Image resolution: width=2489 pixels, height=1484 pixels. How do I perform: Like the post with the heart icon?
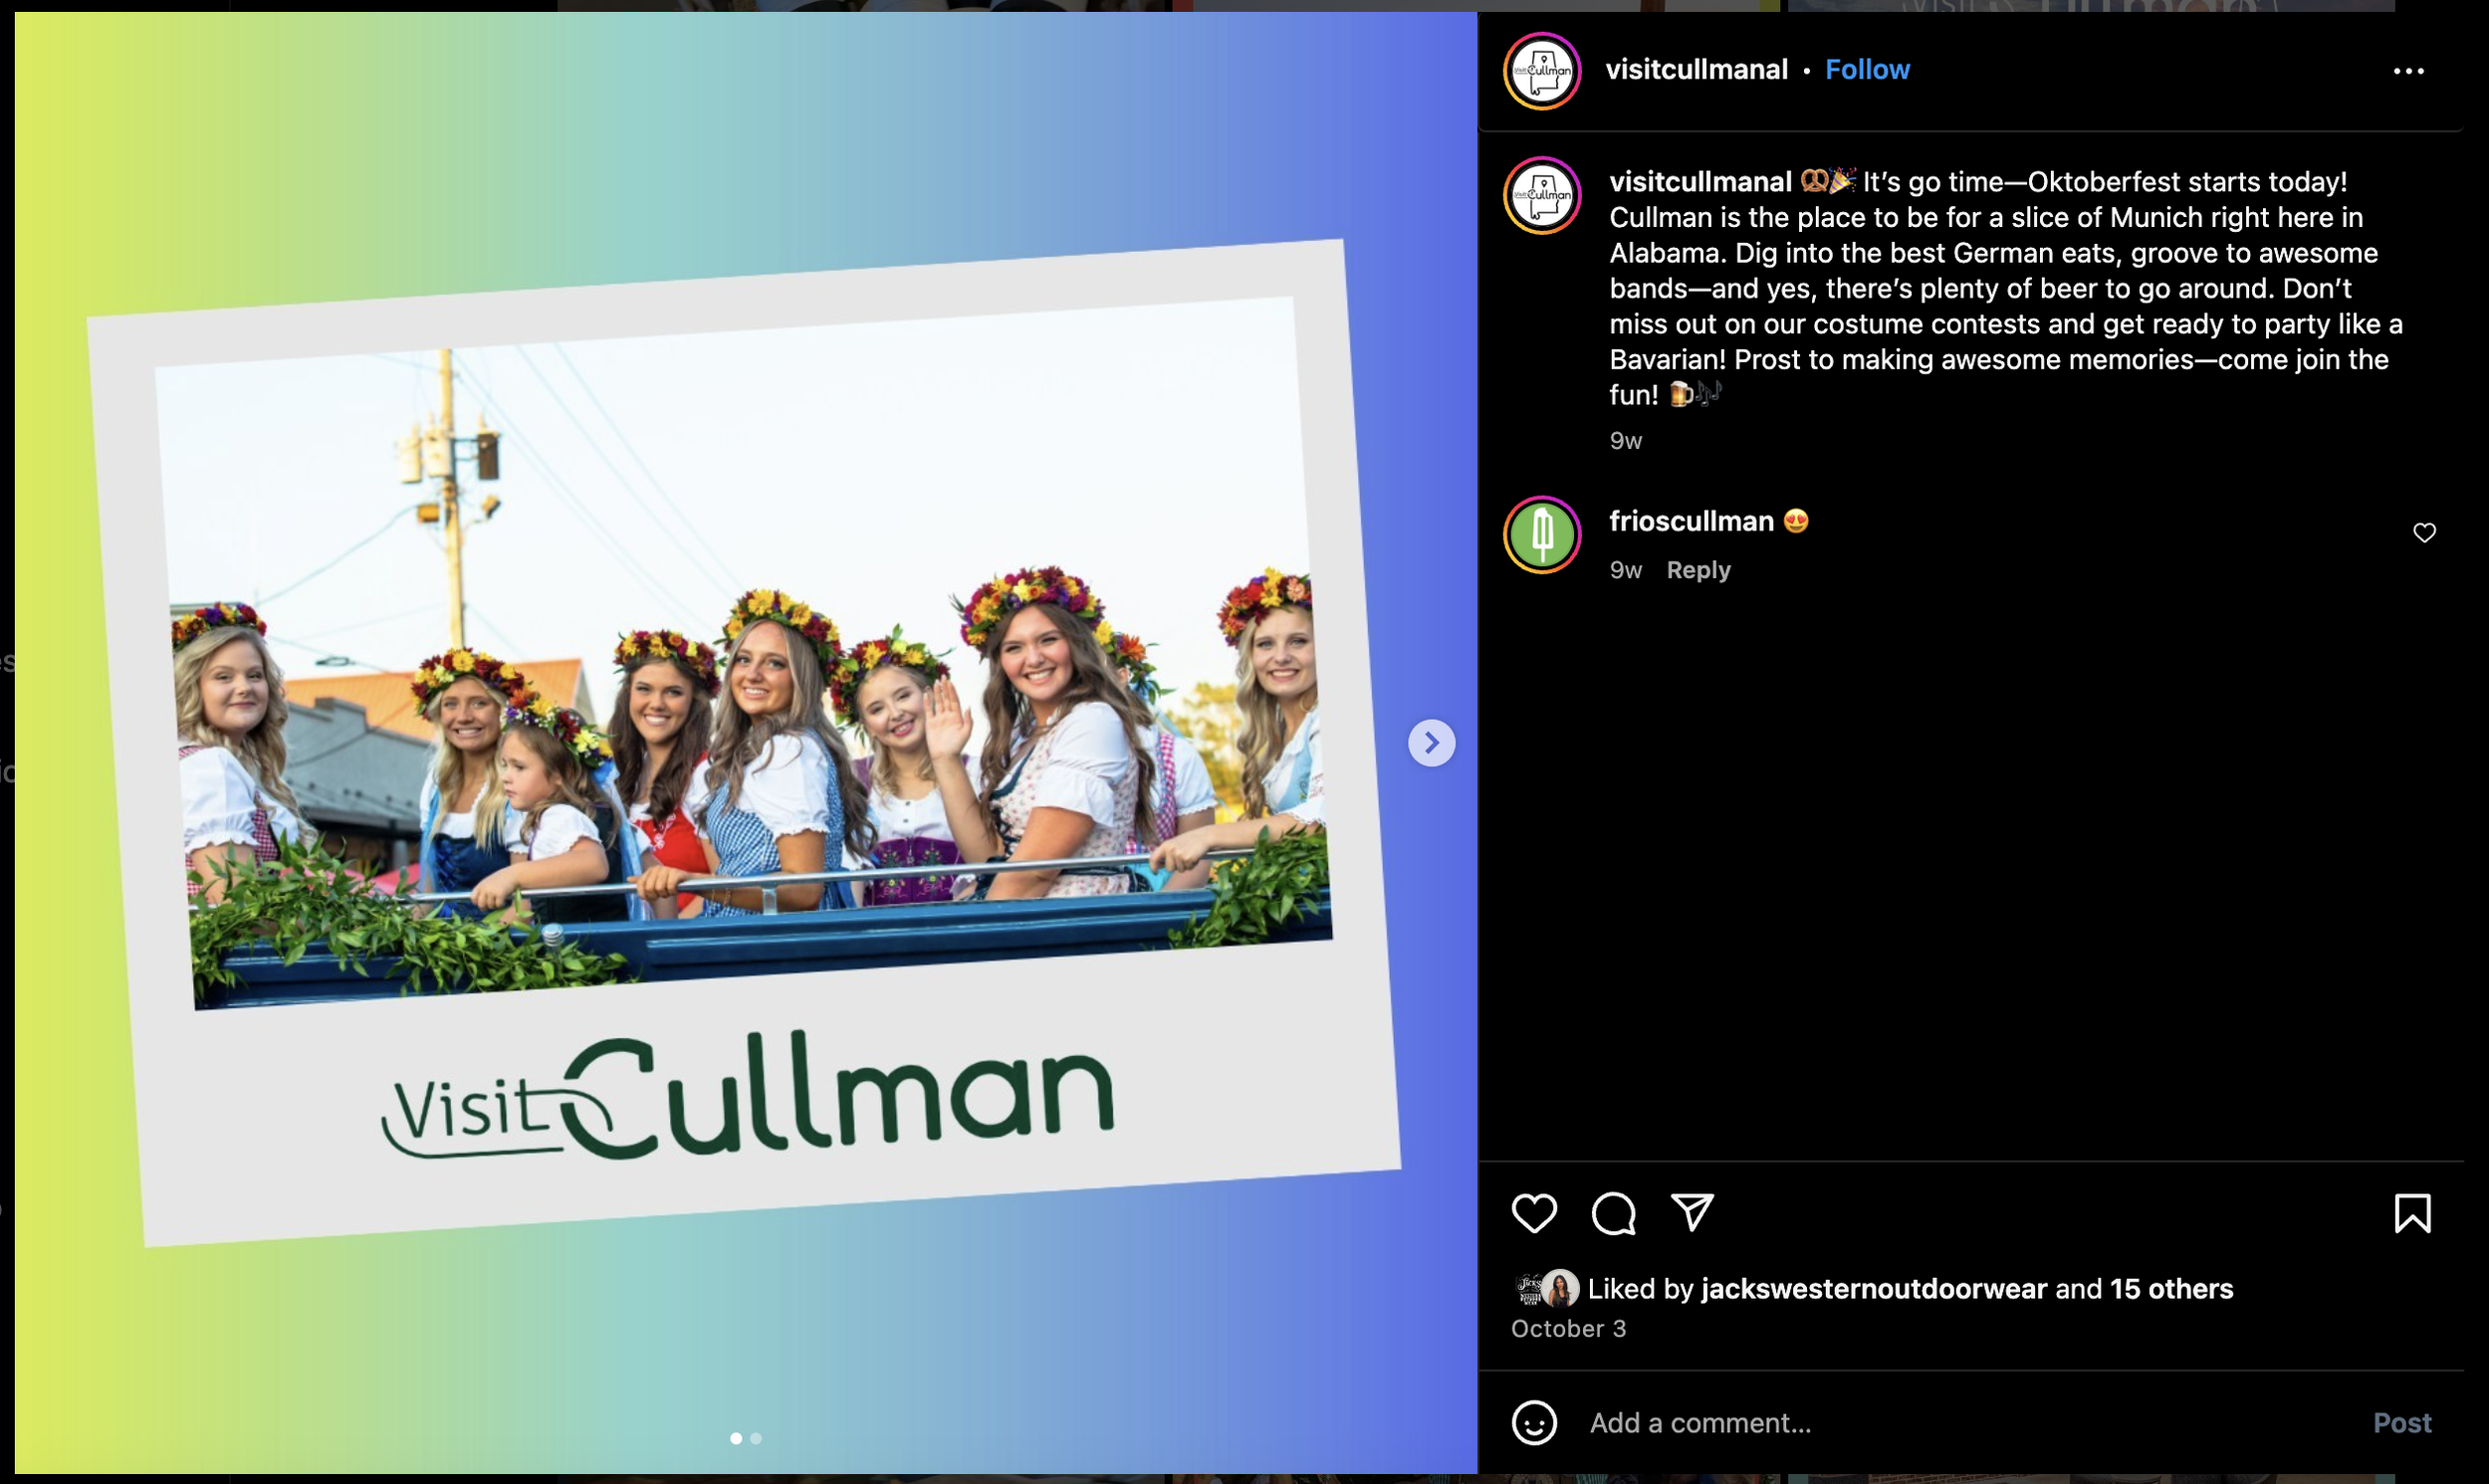[x=1533, y=1213]
